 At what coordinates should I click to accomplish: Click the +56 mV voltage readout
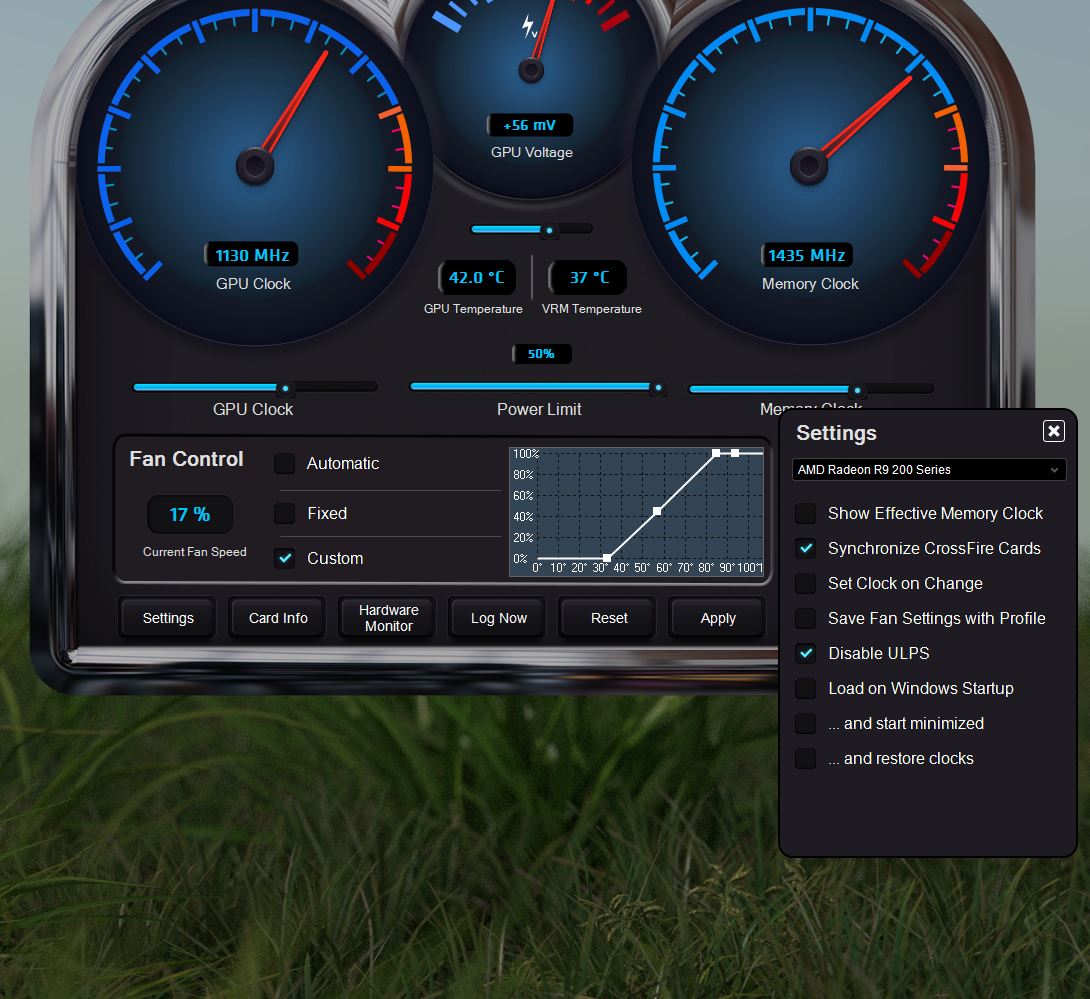click(x=530, y=125)
